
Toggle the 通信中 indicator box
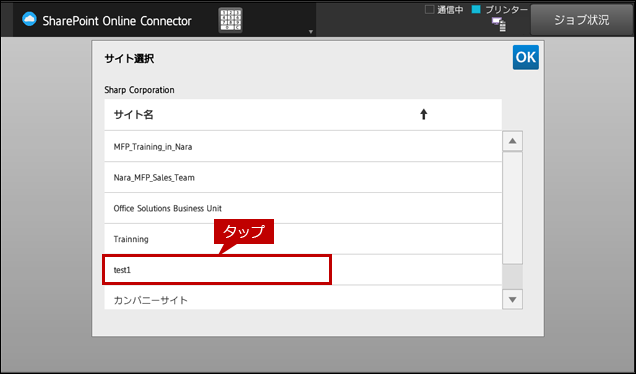[x=429, y=9]
